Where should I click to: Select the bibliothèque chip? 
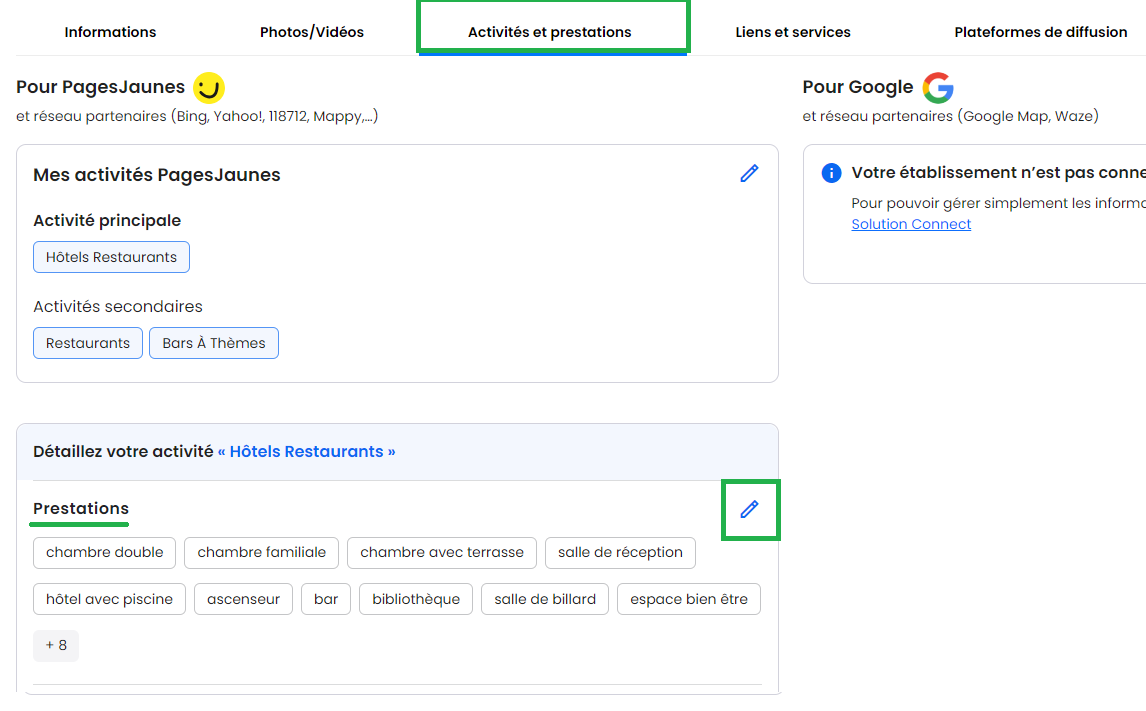coord(416,599)
